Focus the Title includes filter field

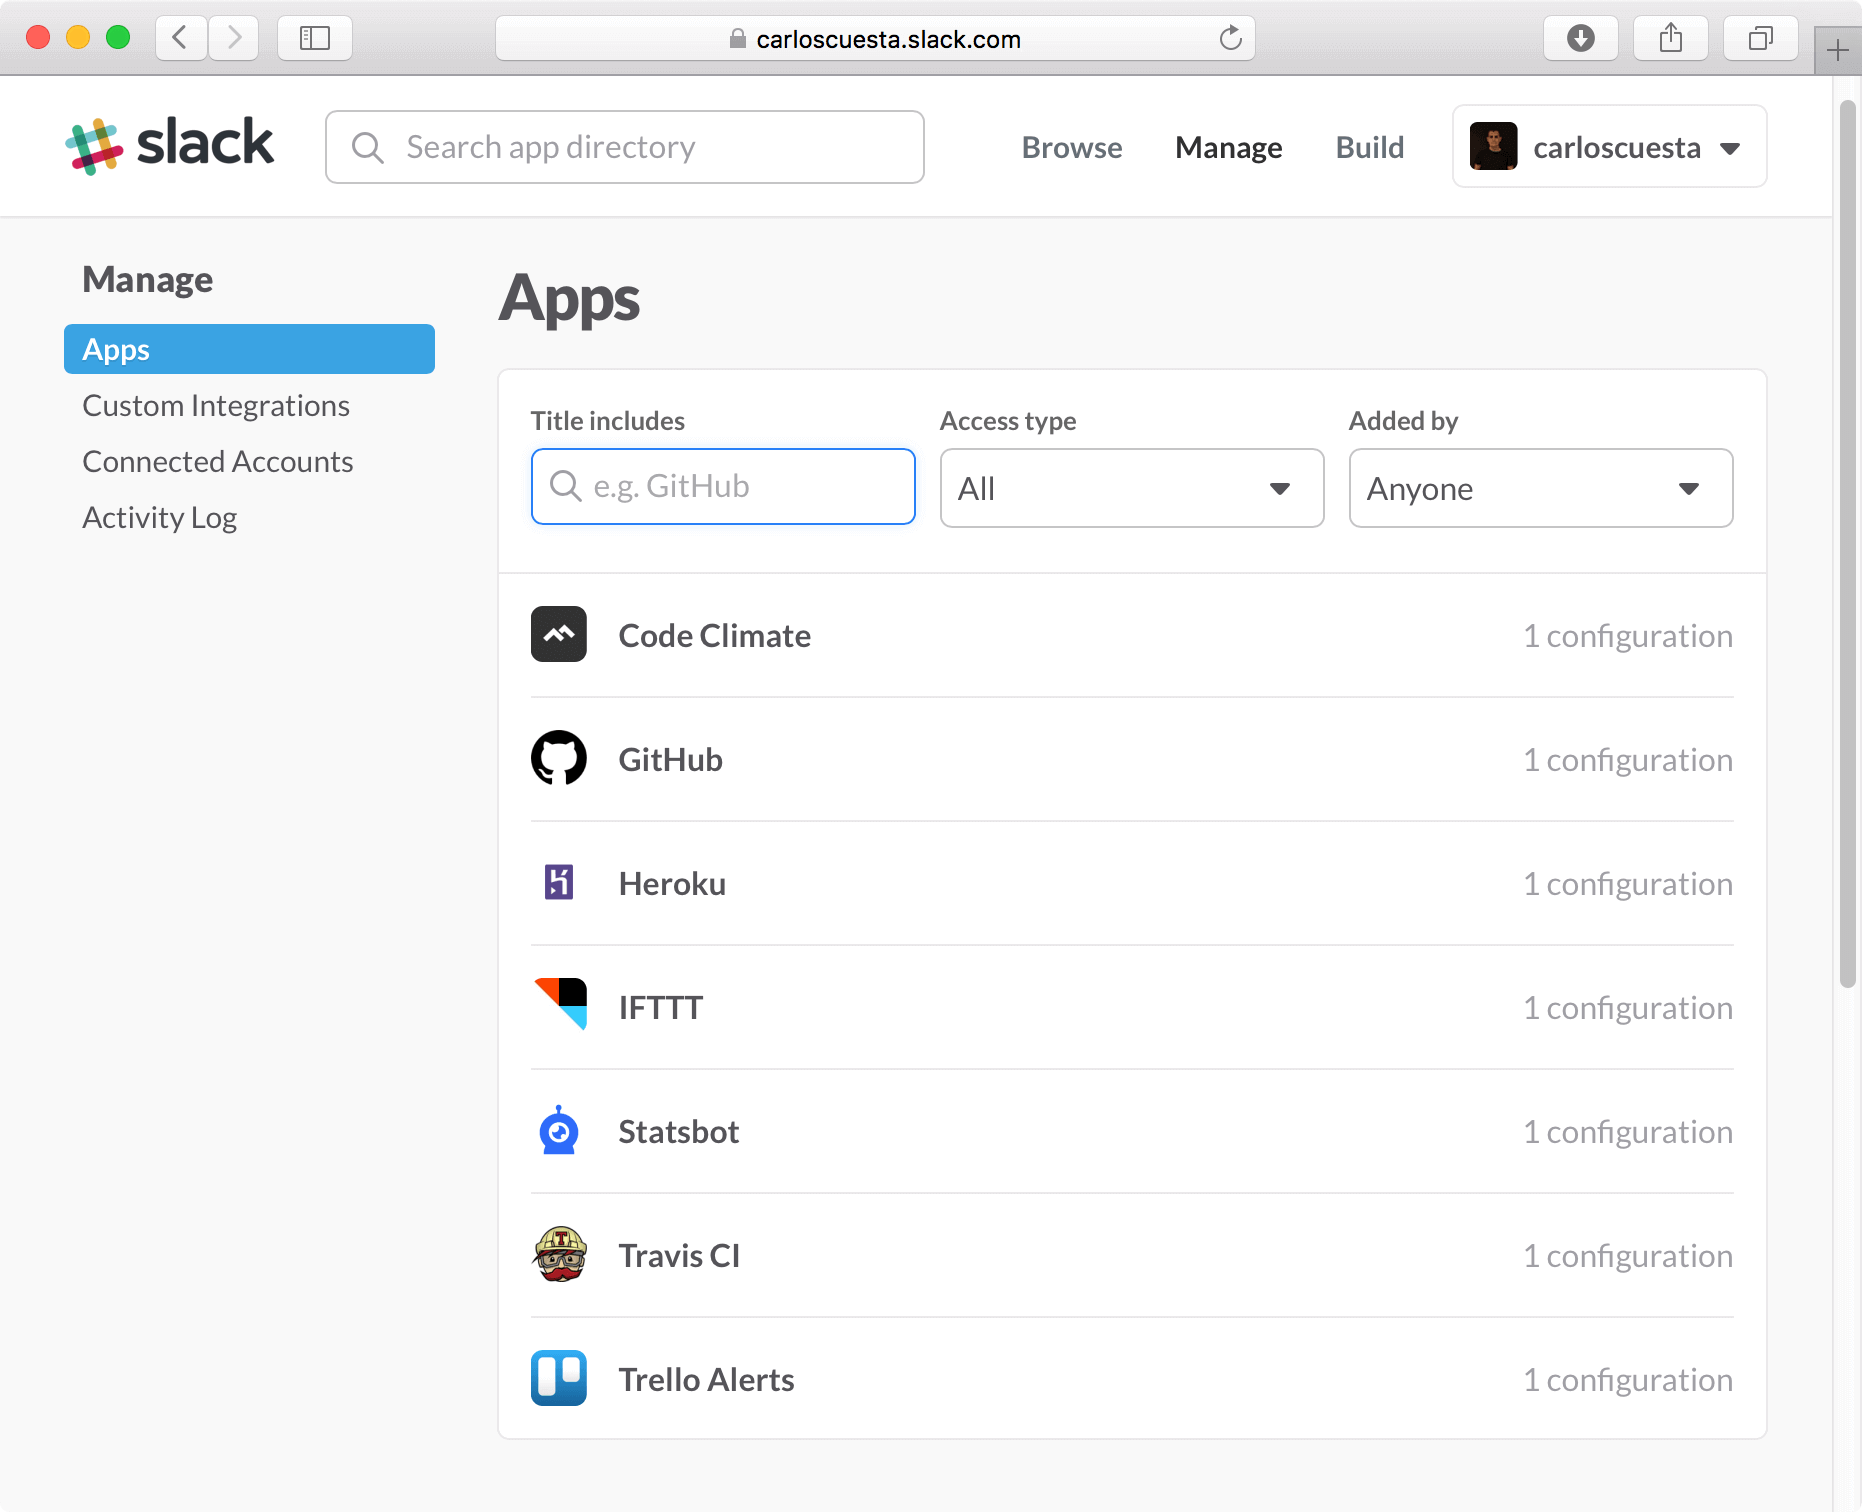[x=723, y=486]
